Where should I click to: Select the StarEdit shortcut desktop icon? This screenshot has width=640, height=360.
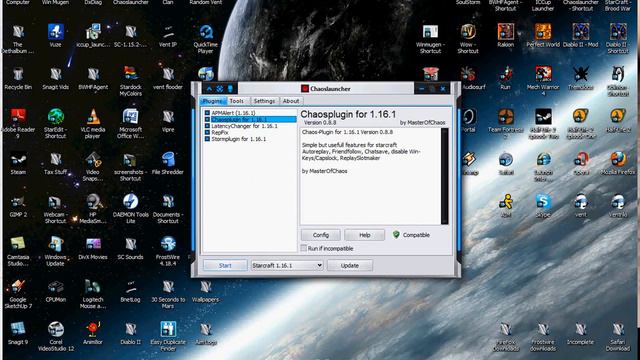click(x=56, y=124)
